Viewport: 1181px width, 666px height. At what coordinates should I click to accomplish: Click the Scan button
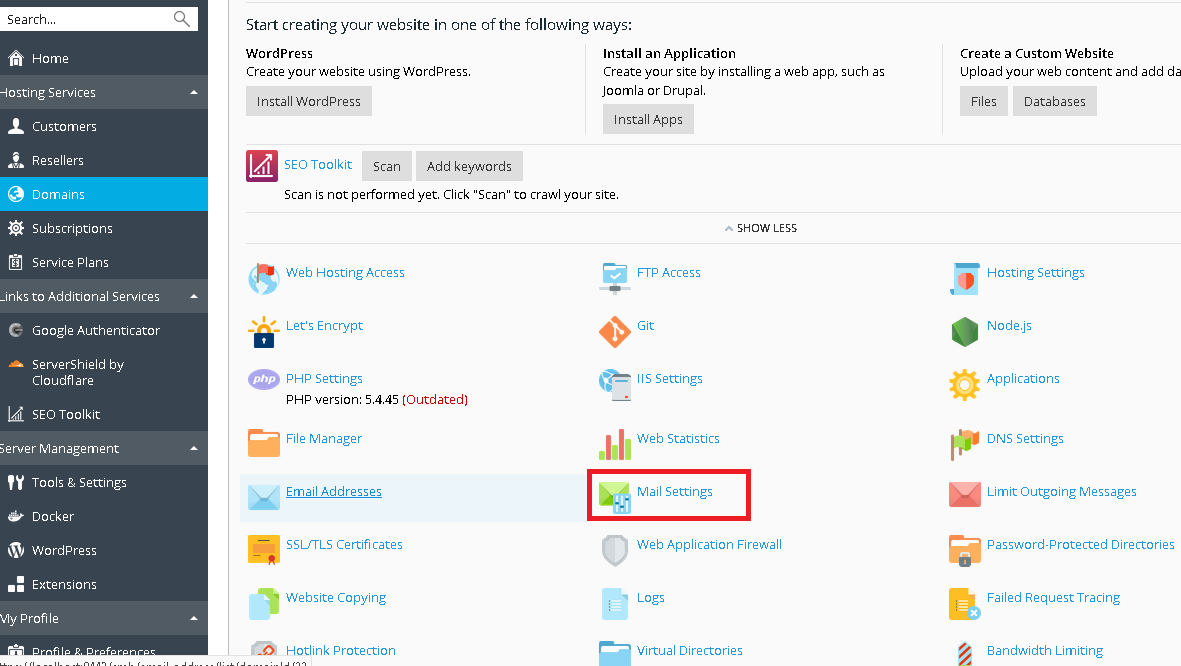[386, 166]
